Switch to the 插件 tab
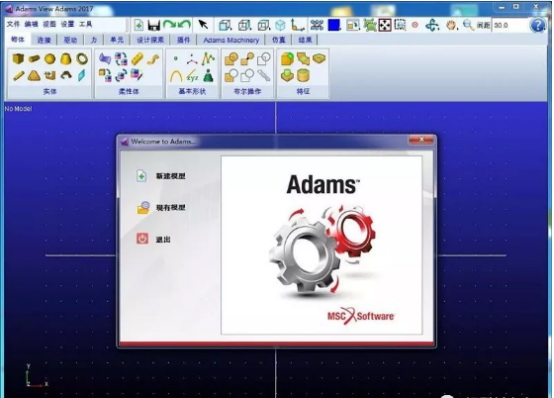The image size is (554, 398). coord(183,40)
